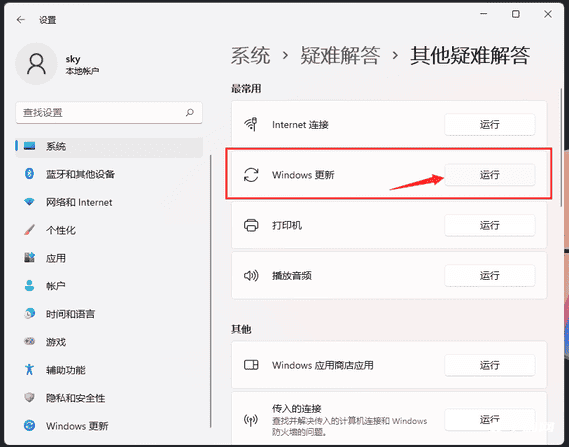569x447 pixels.
Task: Click the Windows 更新 sync icon in sidebar
Action: (x=29, y=425)
